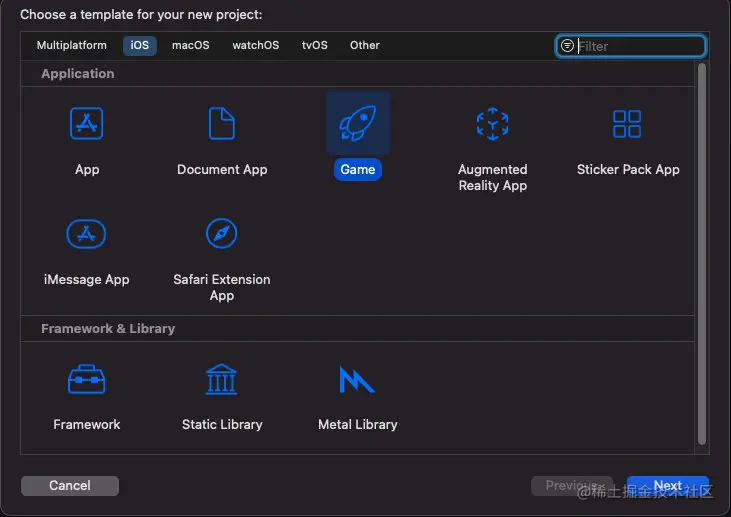Click the "Framework" template label under the toolbox
The width and height of the screenshot is (731, 517).
pos(87,424)
